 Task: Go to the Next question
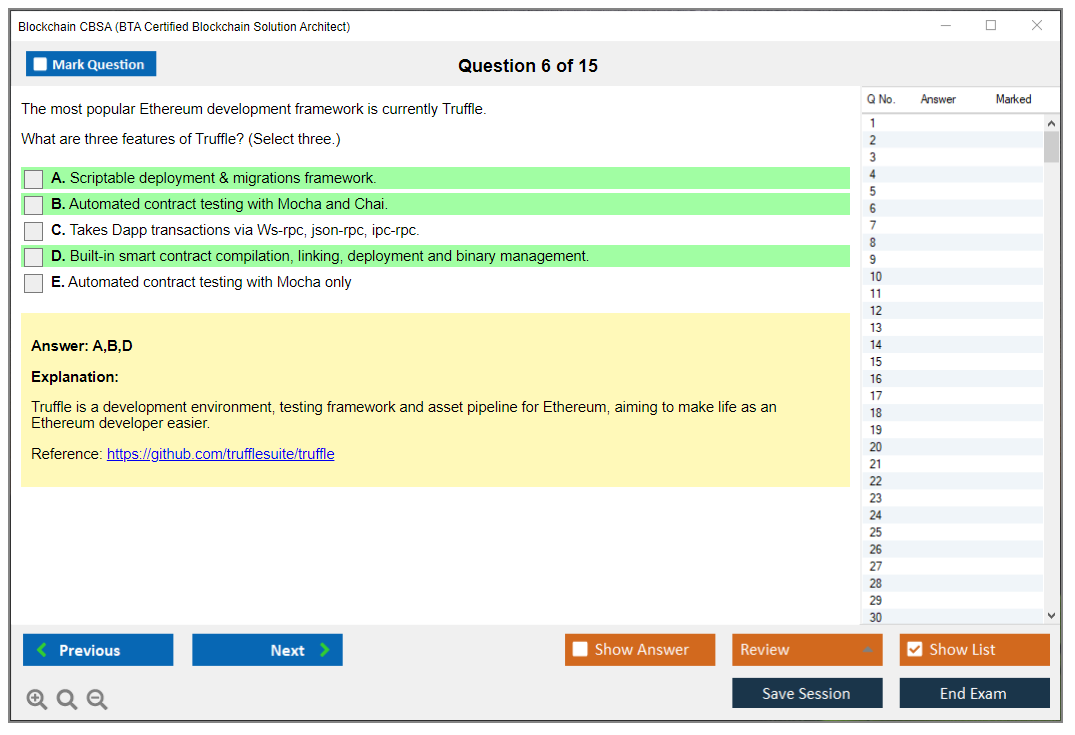(267, 650)
